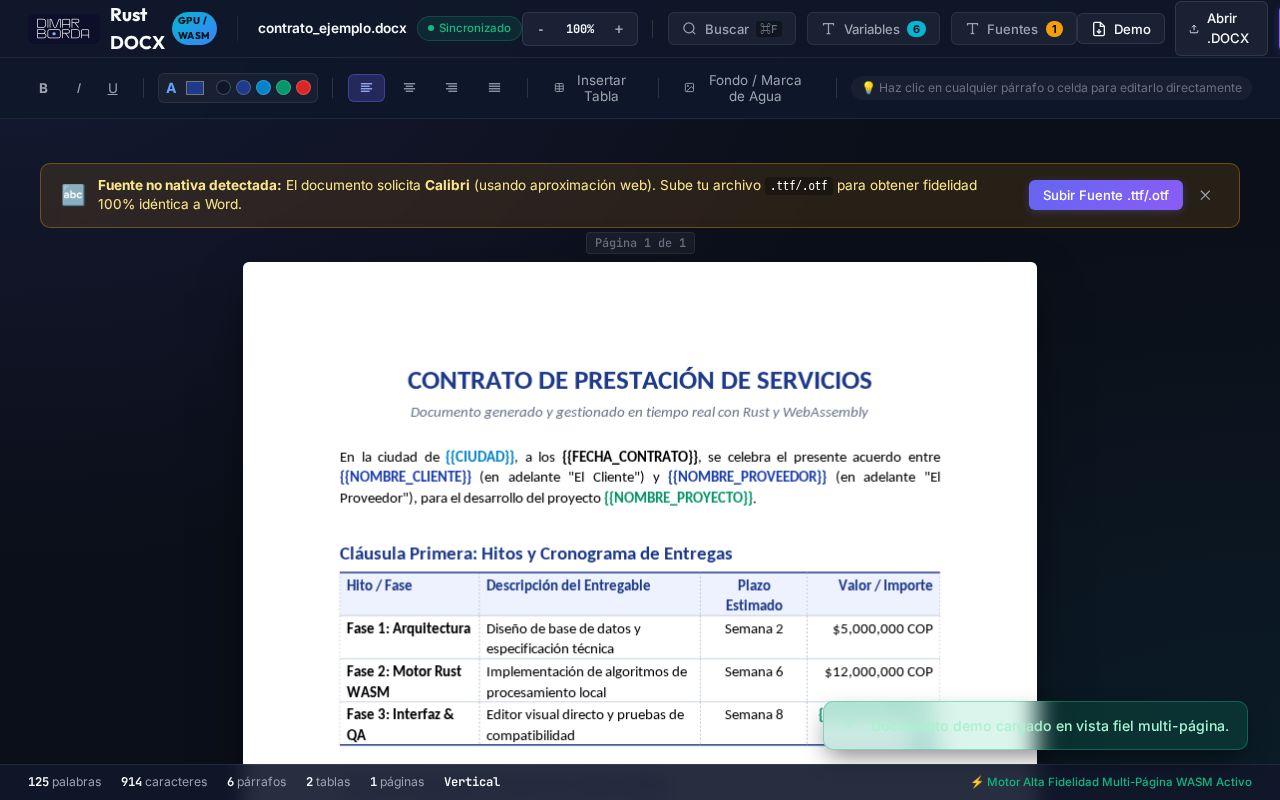Click the {{NOMBRE_PROYECTO}} variable placeholder
Screen dimensions: 1280x800
pyautogui.click(x=680, y=497)
